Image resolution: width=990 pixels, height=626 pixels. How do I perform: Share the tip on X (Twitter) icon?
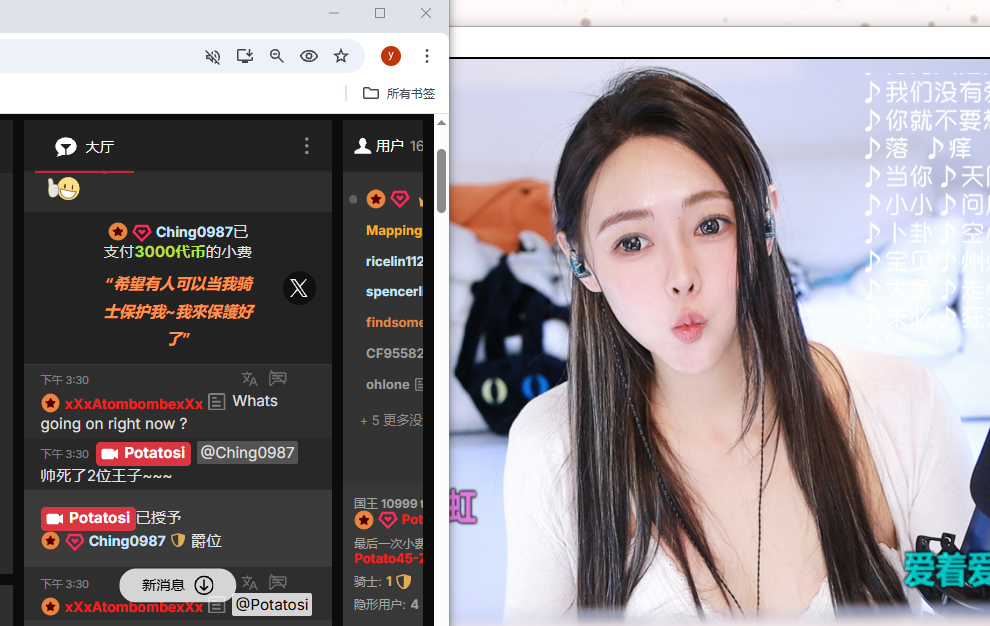298,288
